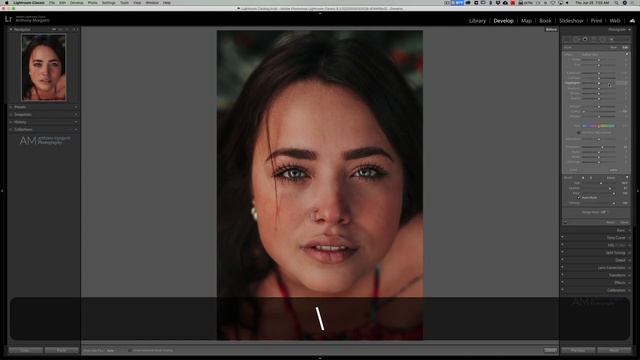This screenshot has width=640, height=360.
Task: Select the Spot Removal tool
Action: [x=576, y=39]
